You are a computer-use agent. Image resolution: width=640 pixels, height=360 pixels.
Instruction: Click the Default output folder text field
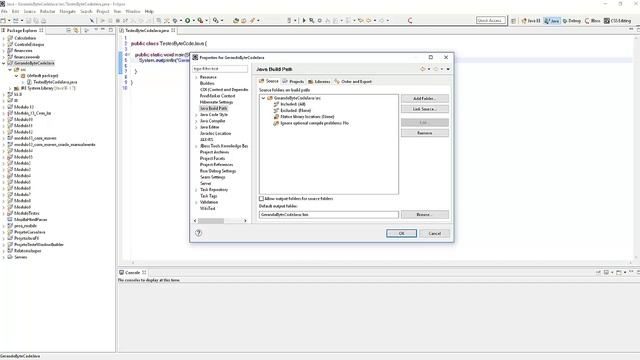[x=329, y=214]
